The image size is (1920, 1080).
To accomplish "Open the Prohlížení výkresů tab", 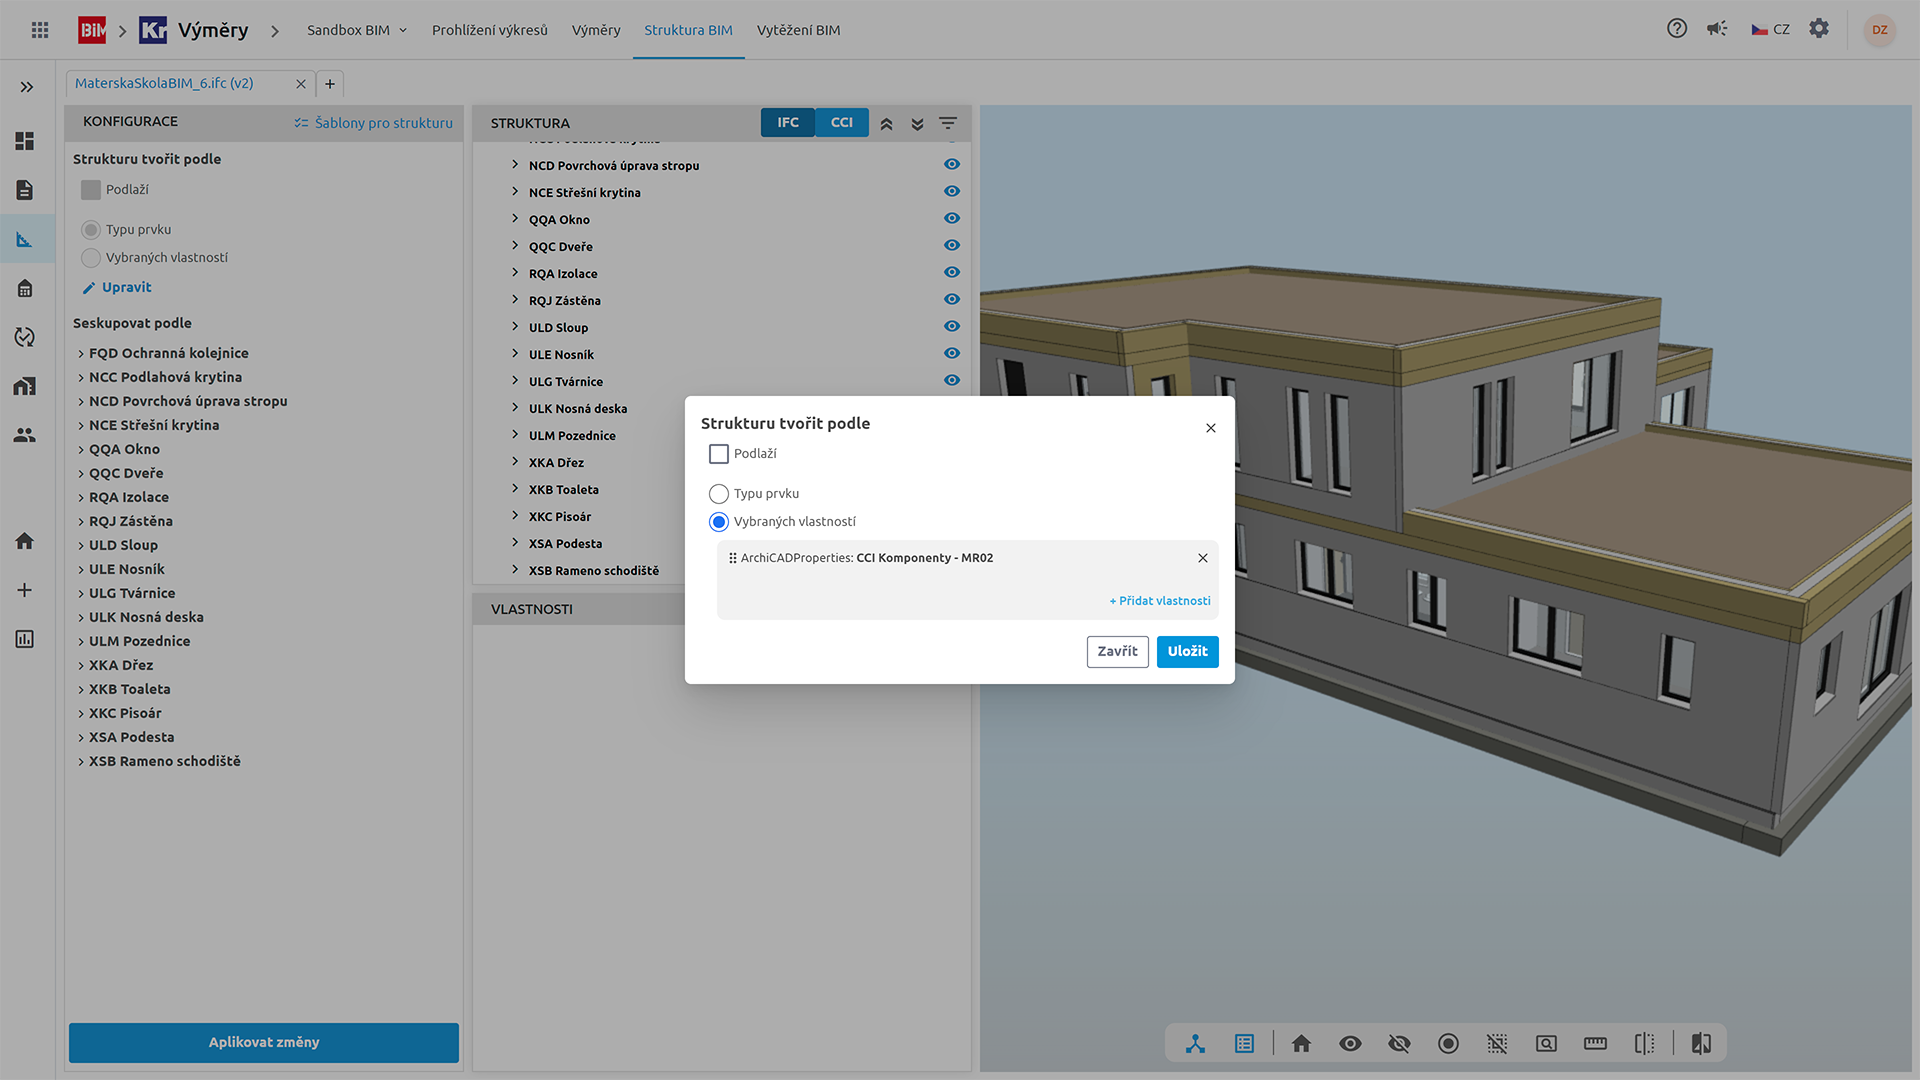I will (x=489, y=30).
